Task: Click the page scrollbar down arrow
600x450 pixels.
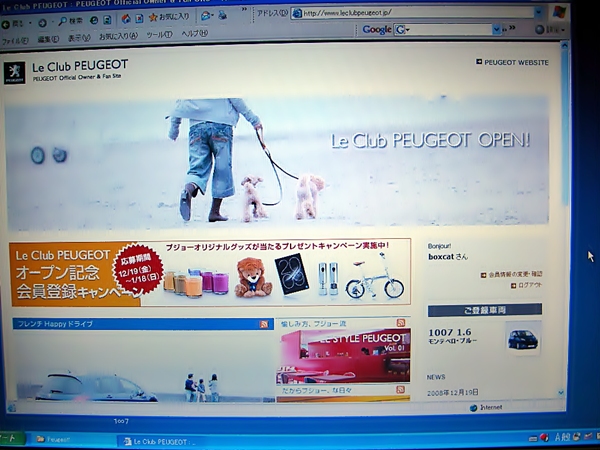Action: [561, 393]
